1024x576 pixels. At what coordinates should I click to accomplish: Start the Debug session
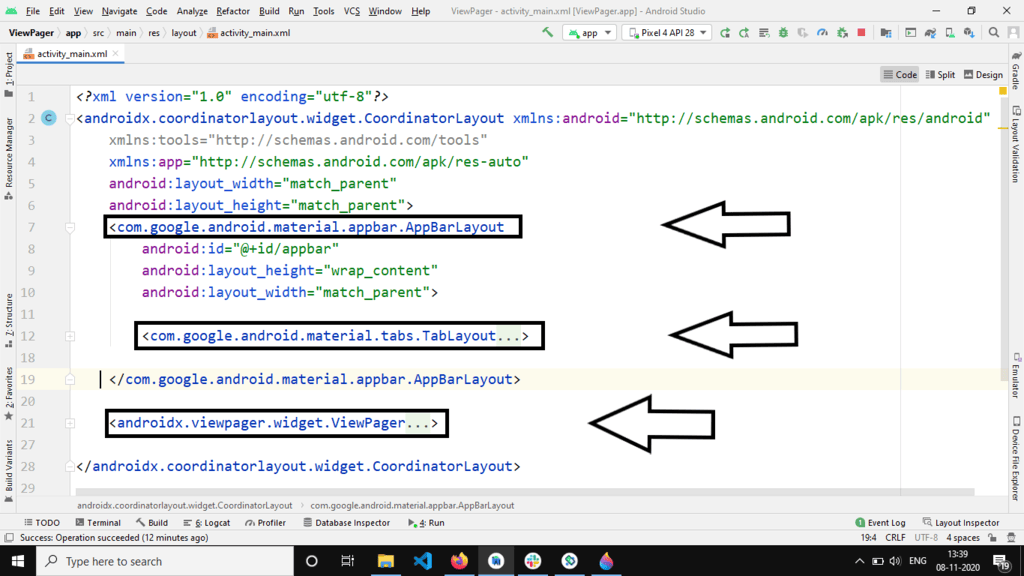(782, 32)
